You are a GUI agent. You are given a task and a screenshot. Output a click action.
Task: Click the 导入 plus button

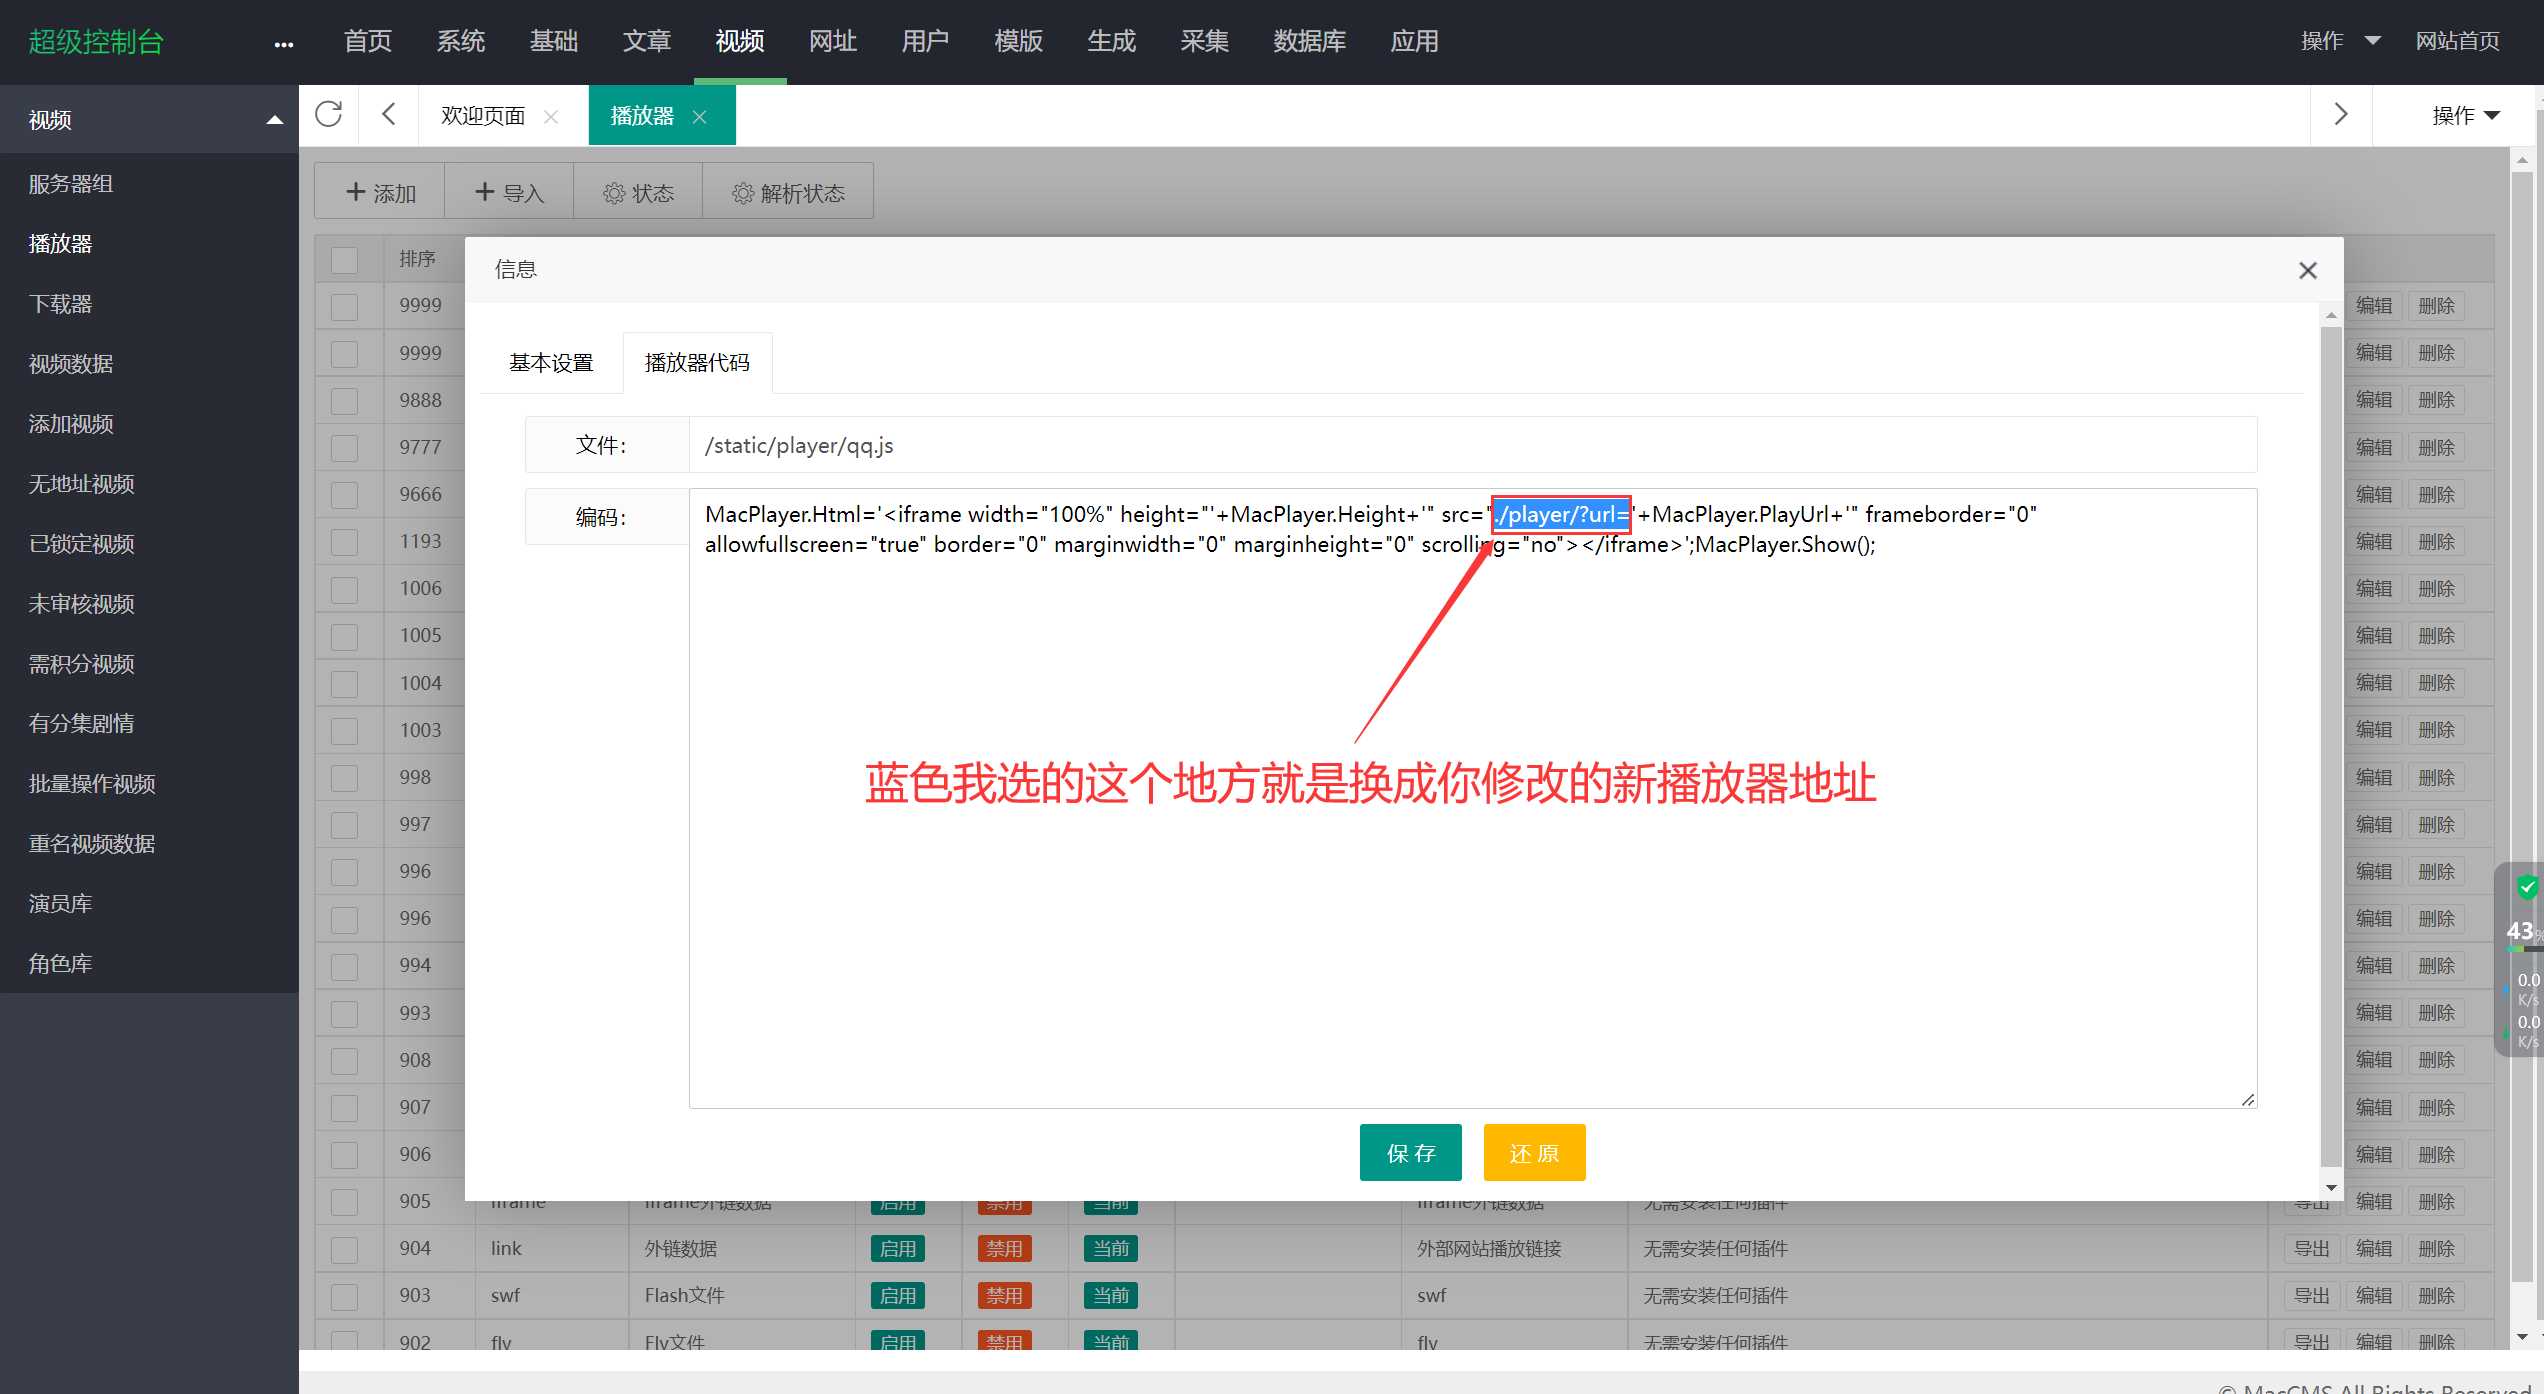(509, 192)
